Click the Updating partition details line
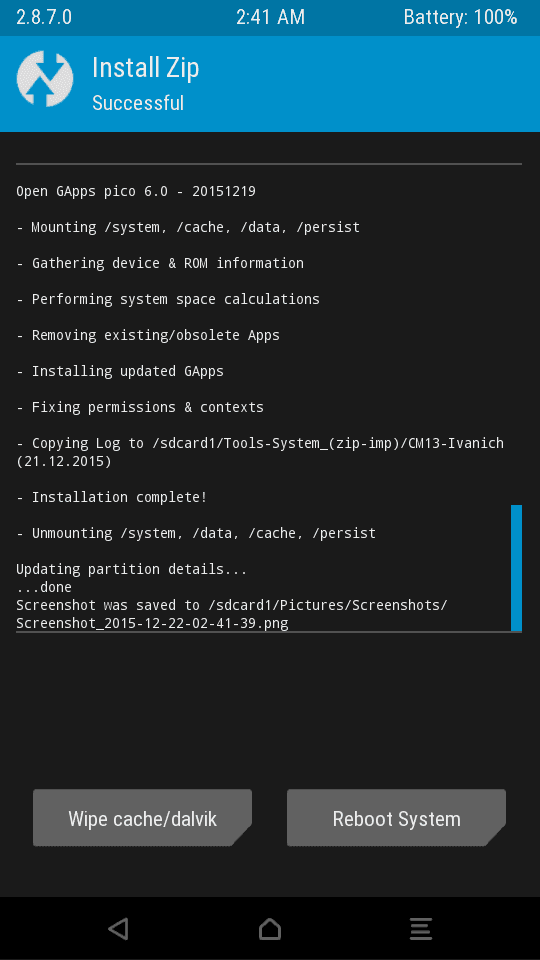The image size is (540, 960). click(x=132, y=569)
